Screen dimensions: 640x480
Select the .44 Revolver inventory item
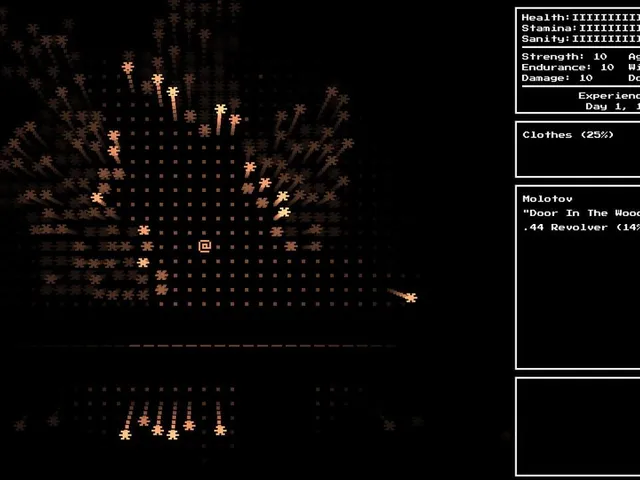point(581,227)
